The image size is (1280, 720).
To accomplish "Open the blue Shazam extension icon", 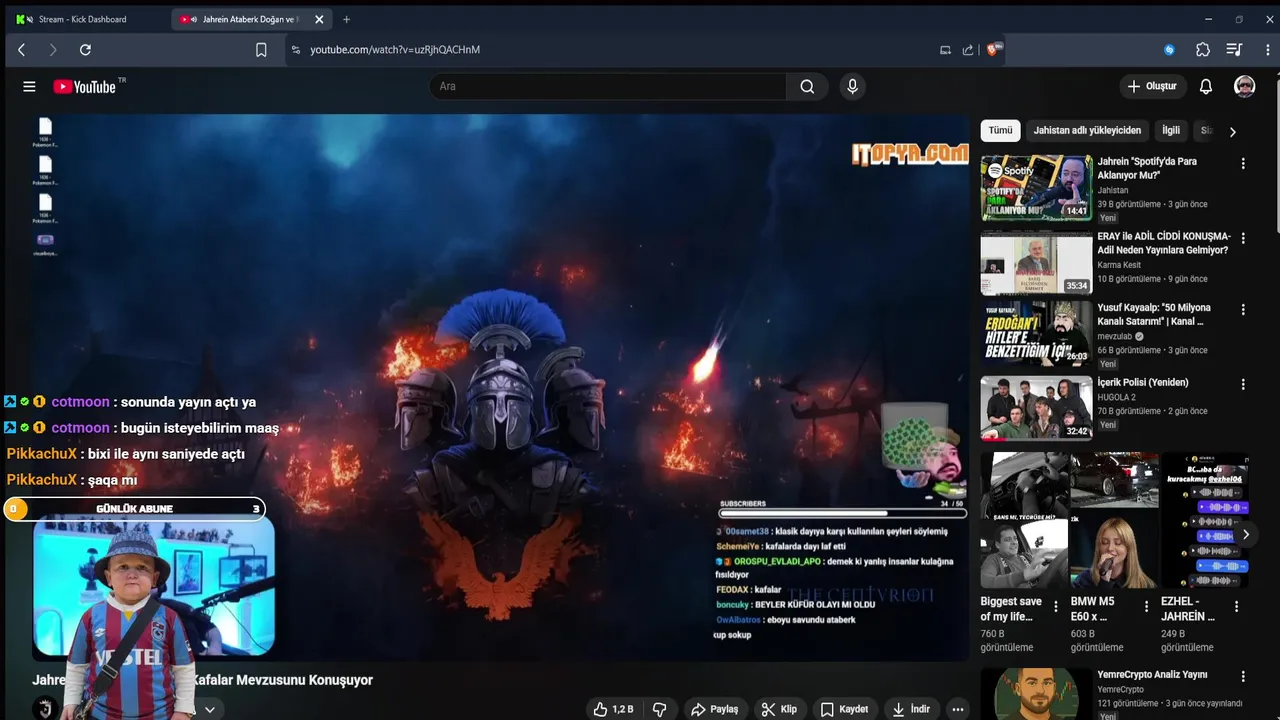I will (1169, 49).
